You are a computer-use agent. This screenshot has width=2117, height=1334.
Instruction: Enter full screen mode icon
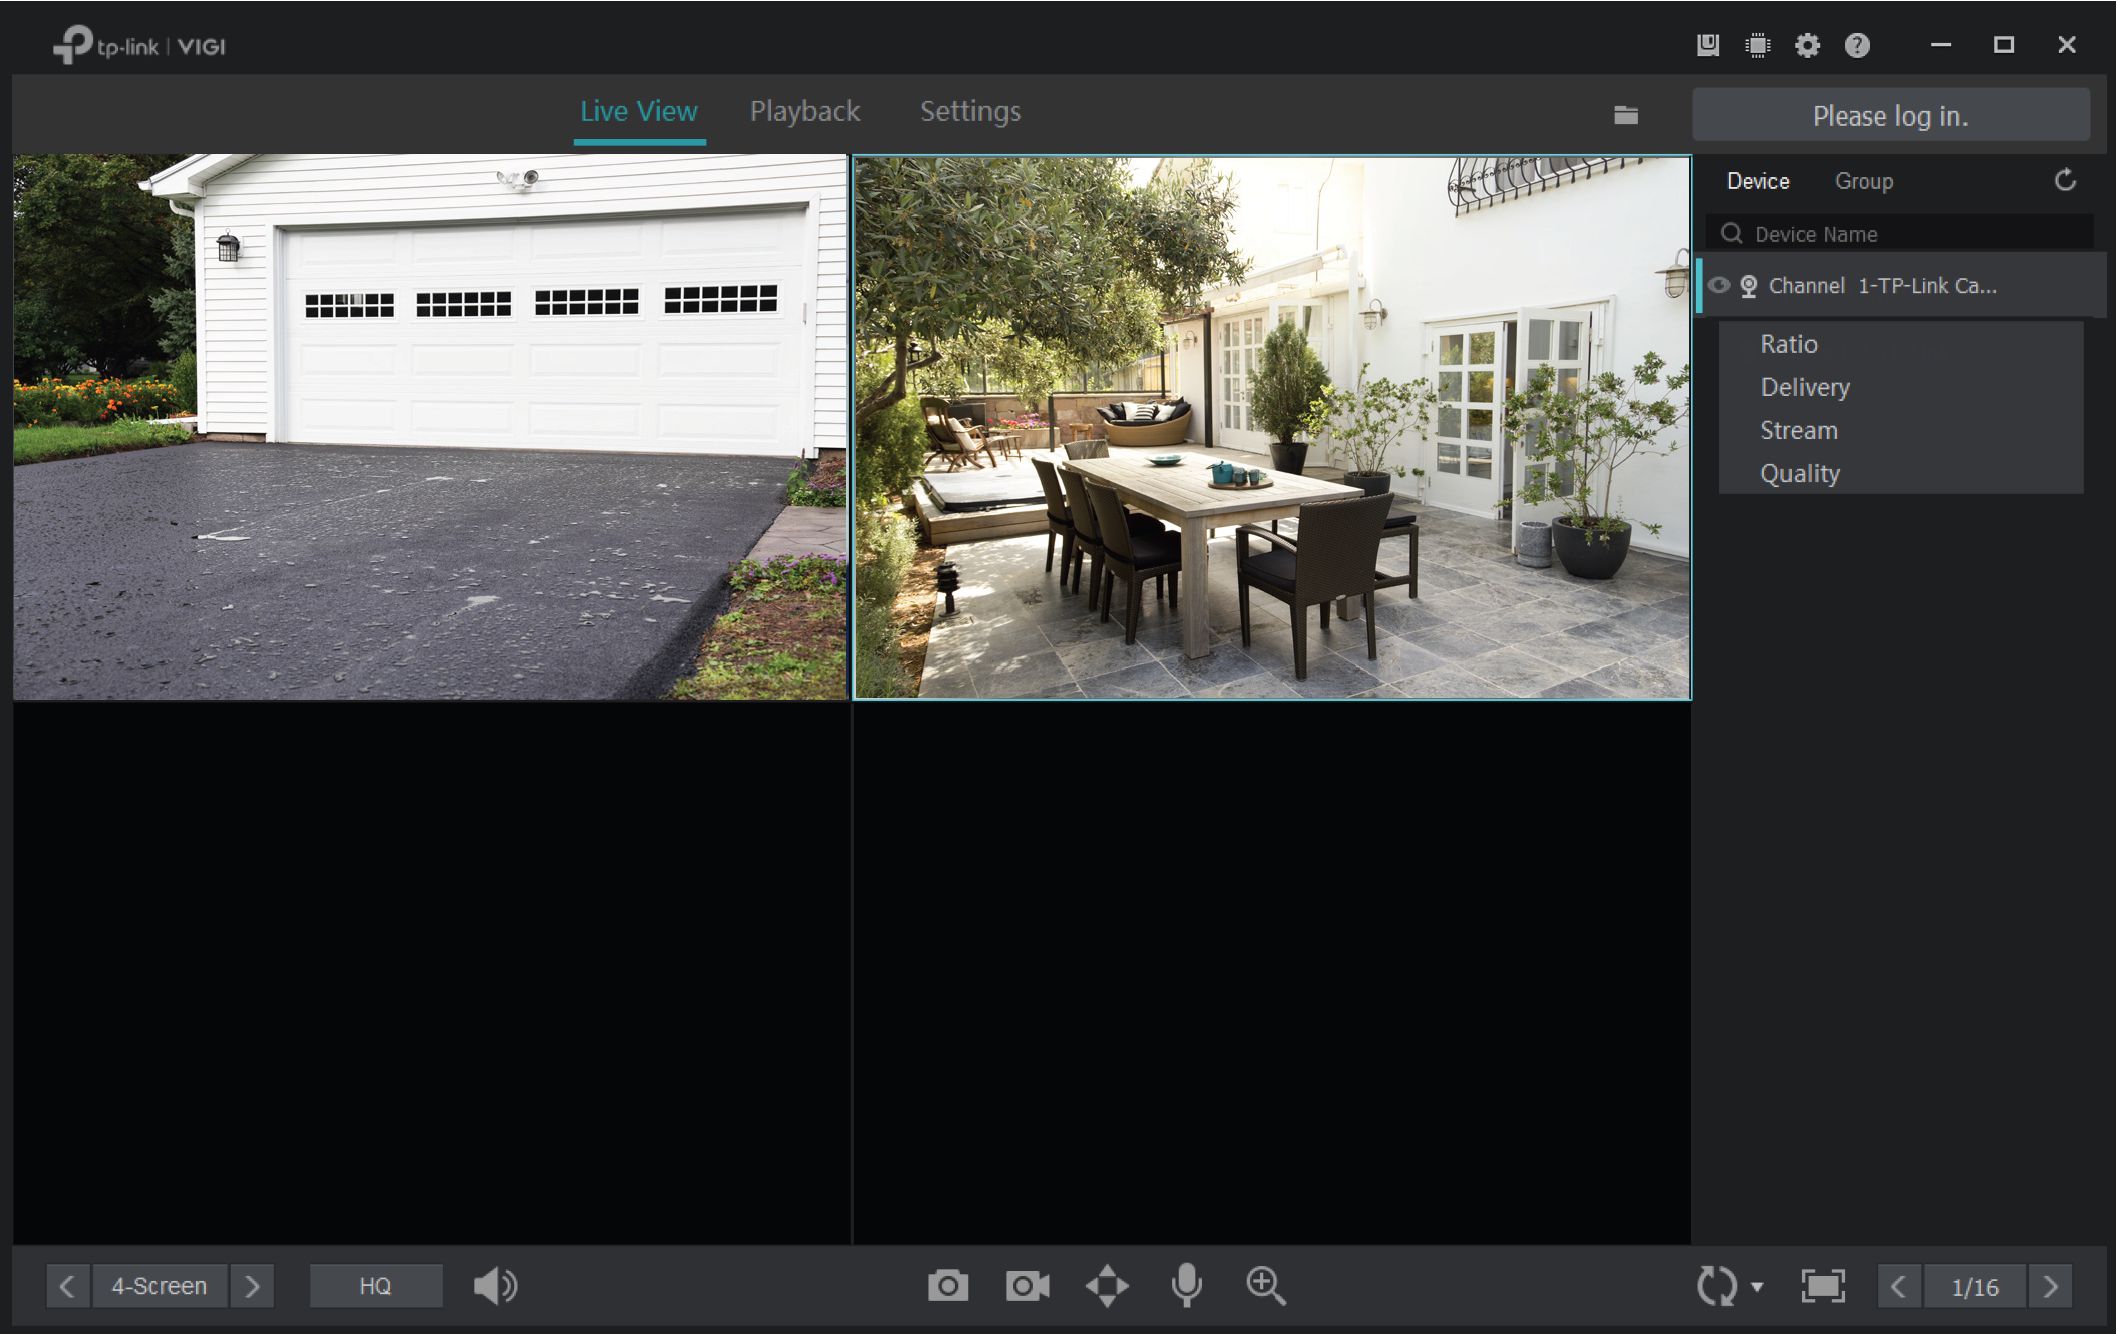coord(1822,1285)
